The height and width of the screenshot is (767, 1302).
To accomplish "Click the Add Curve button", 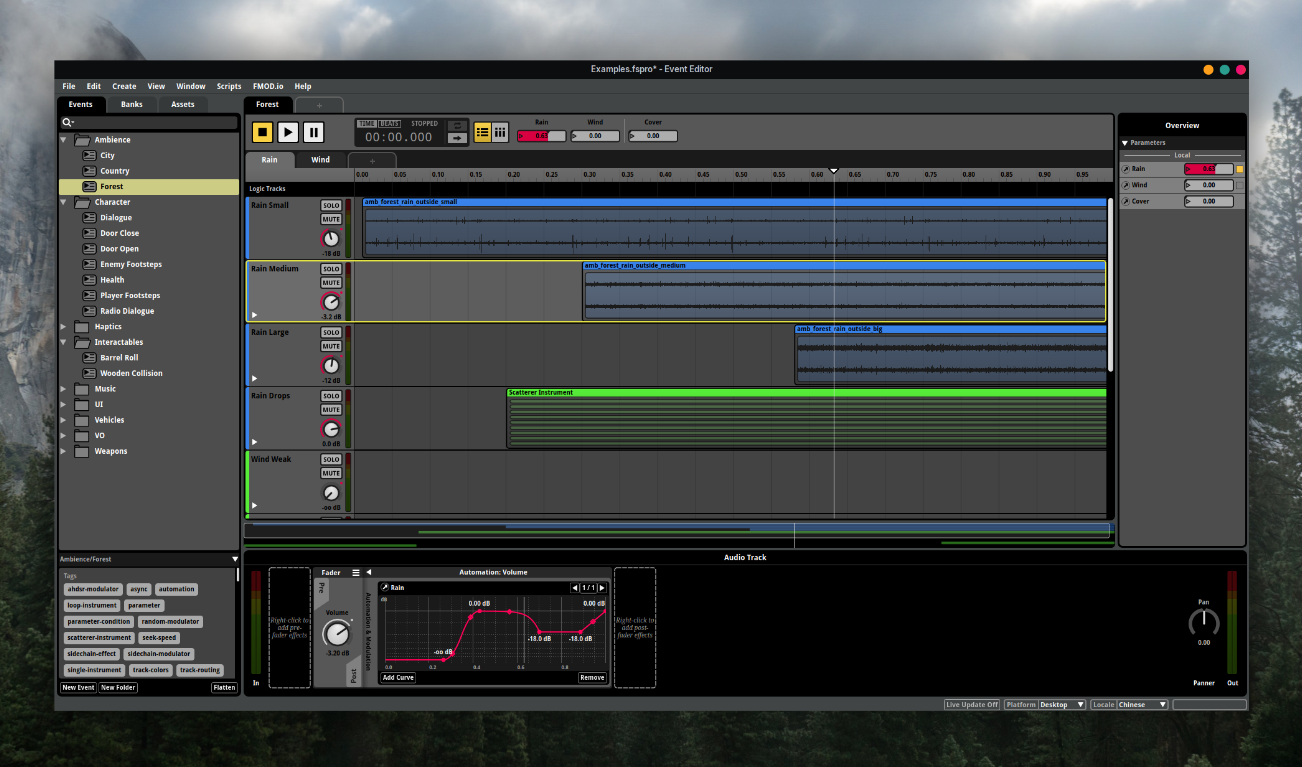I will [x=398, y=678].
